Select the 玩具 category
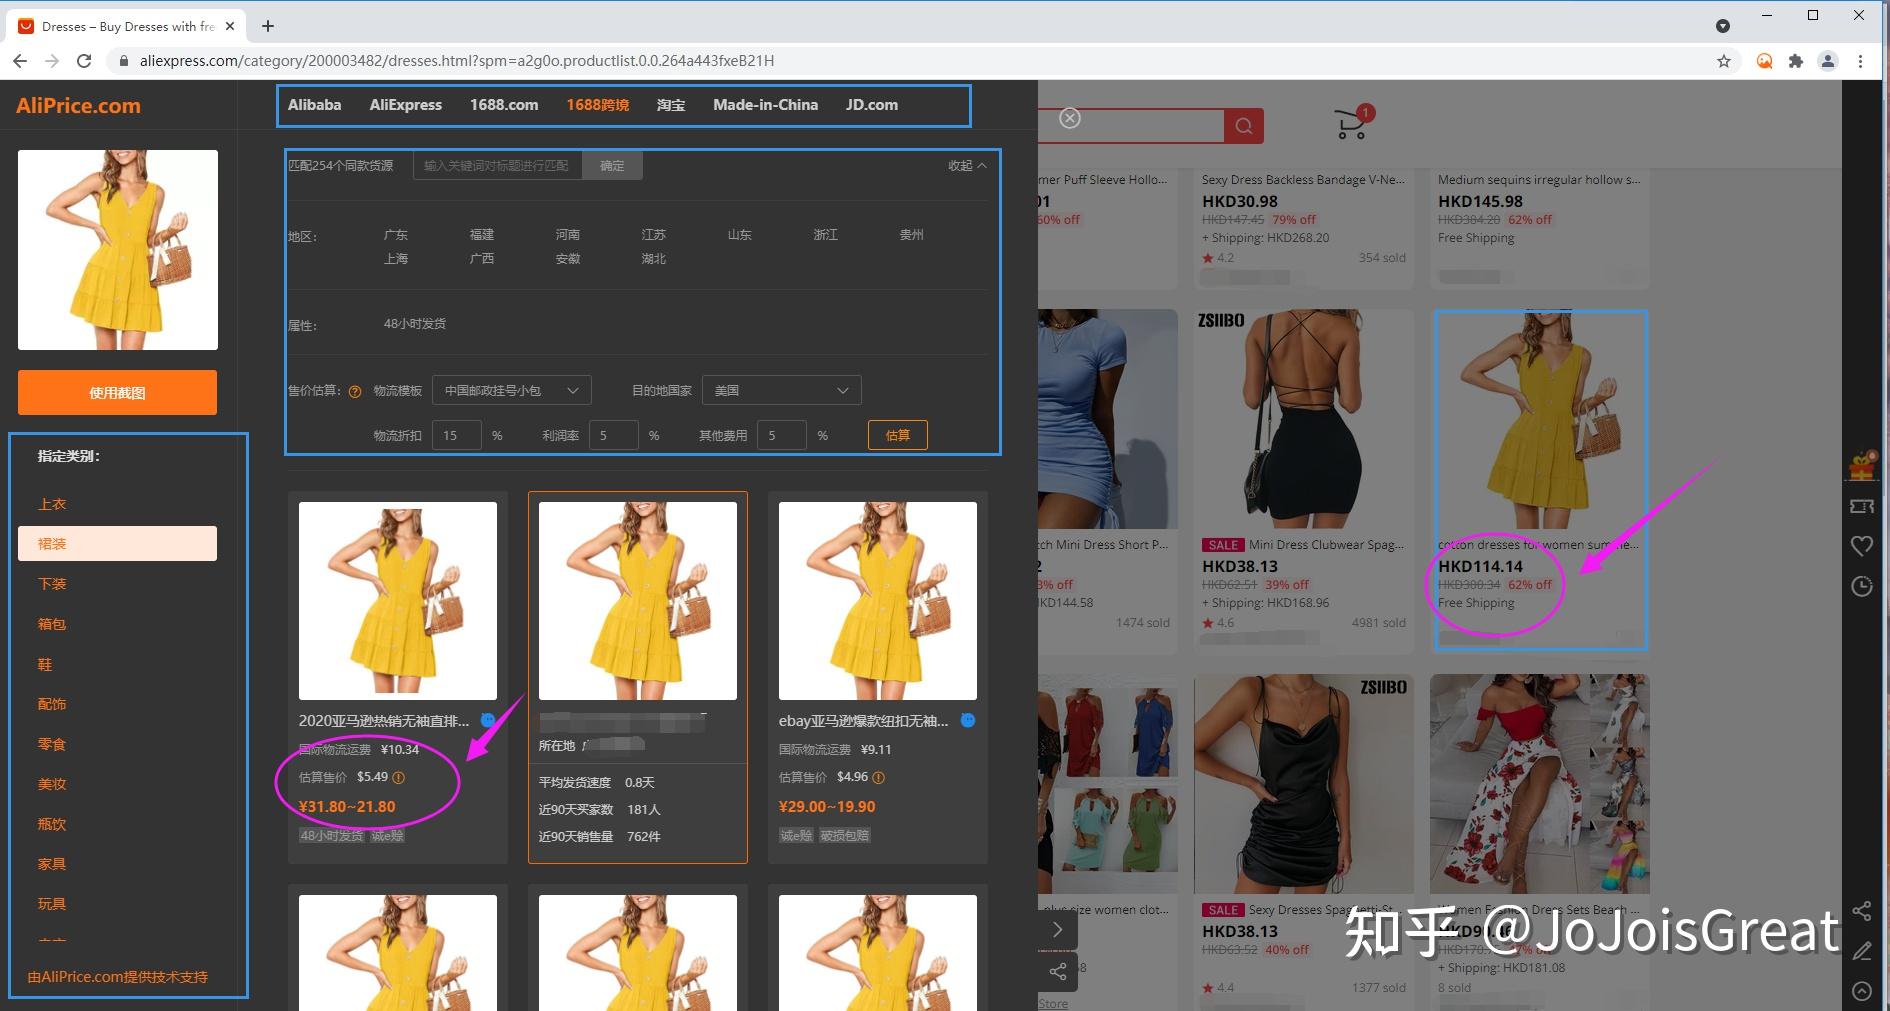Viewport: 1890px width, 1011px height. [52, 904]
